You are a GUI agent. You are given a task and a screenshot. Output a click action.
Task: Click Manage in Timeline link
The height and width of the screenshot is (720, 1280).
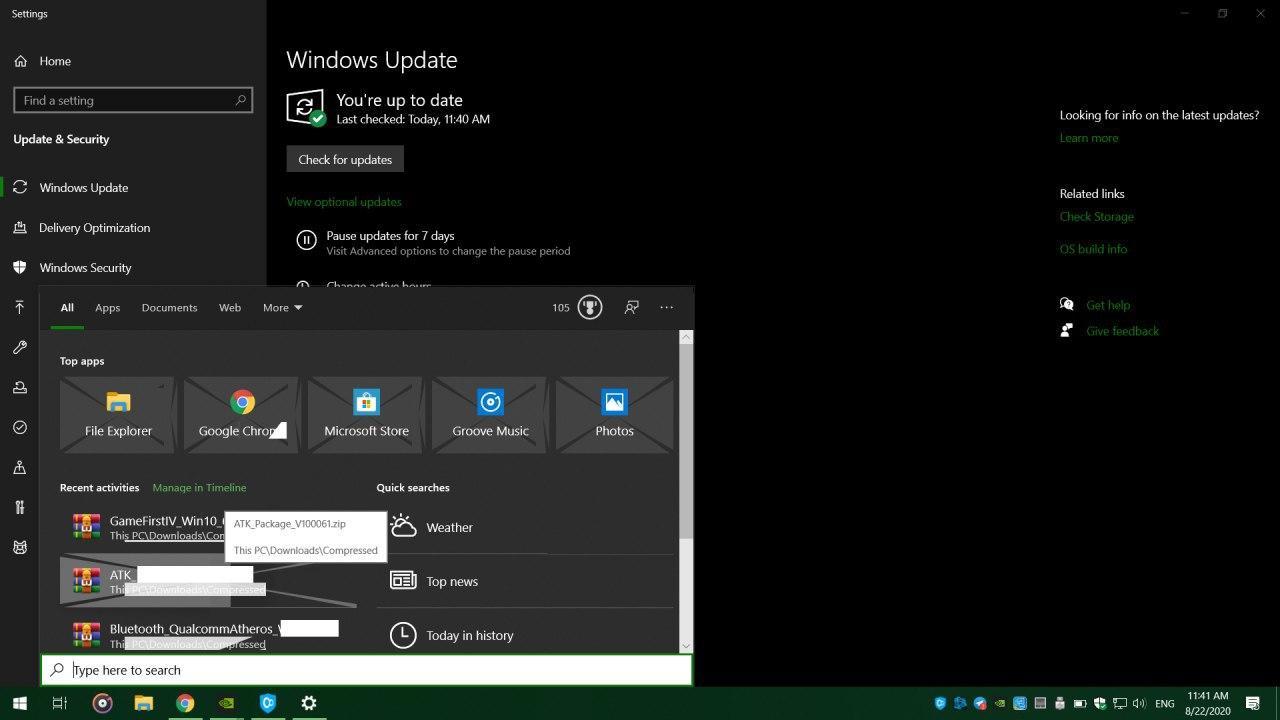click(199, 488)
